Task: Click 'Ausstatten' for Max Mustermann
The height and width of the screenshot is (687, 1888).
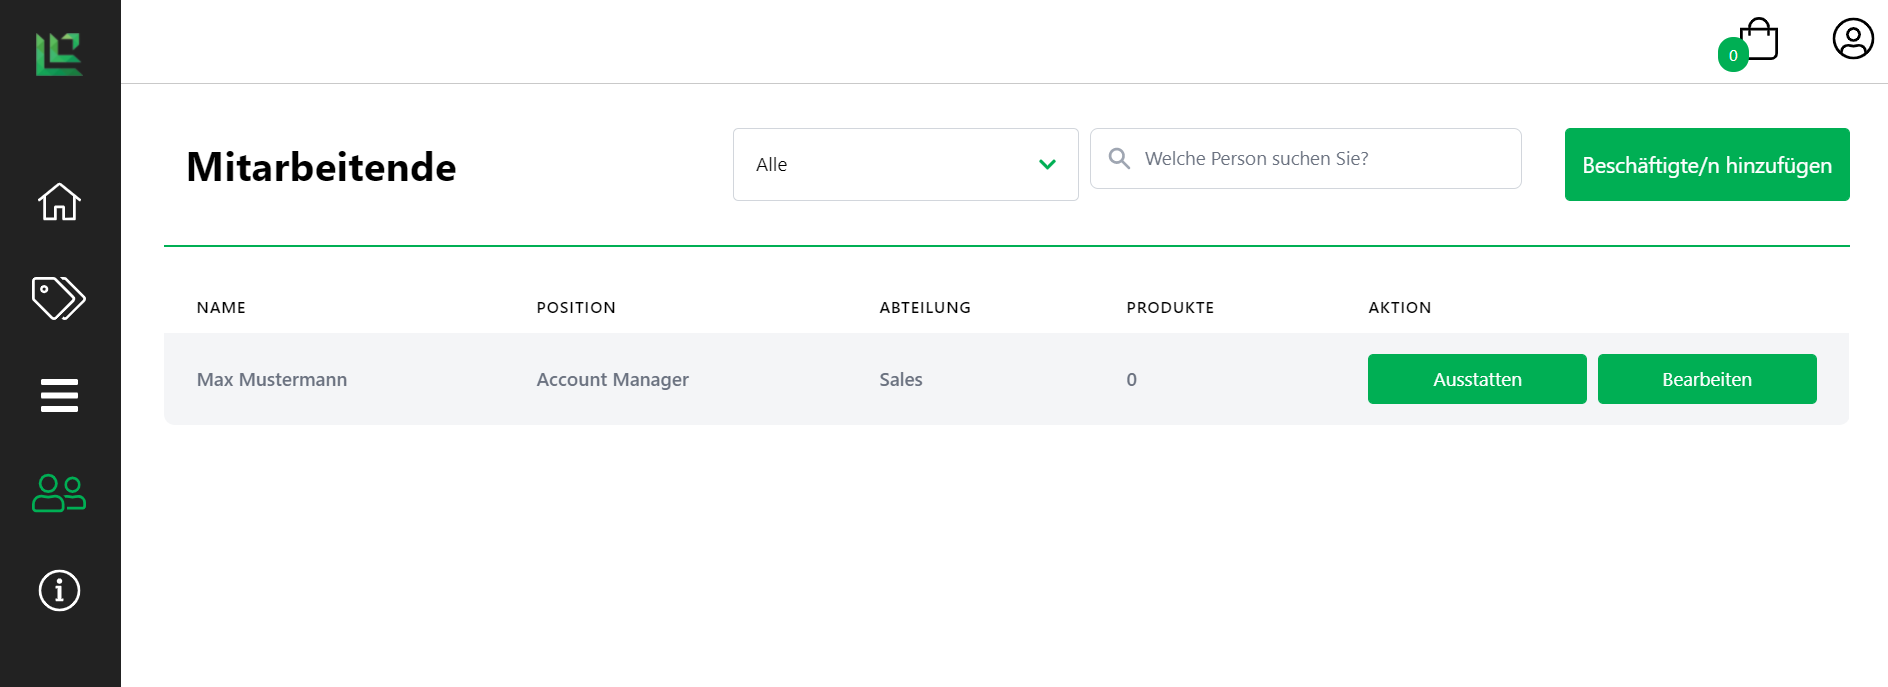Action: pyautogui.click(x=1476, y=379)
